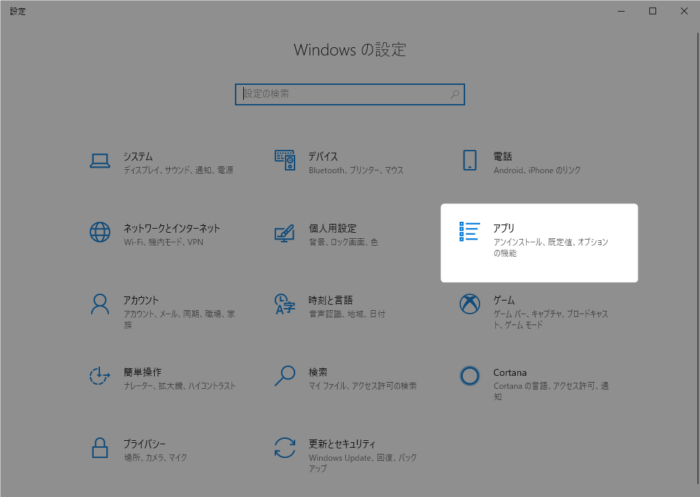The height and width of the screenshot is (497, 700).
Task: Click the システム laptop icon
Action: coord(99,161)
